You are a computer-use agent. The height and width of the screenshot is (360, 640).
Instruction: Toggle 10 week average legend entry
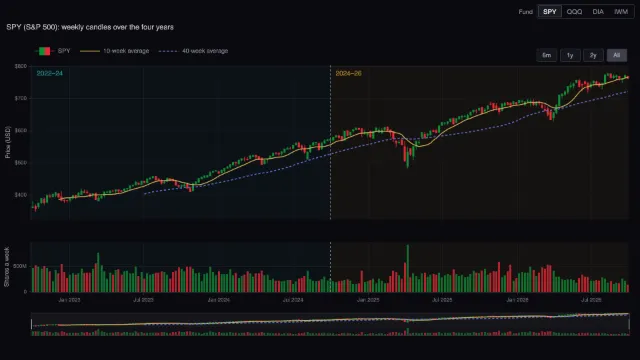115,51
